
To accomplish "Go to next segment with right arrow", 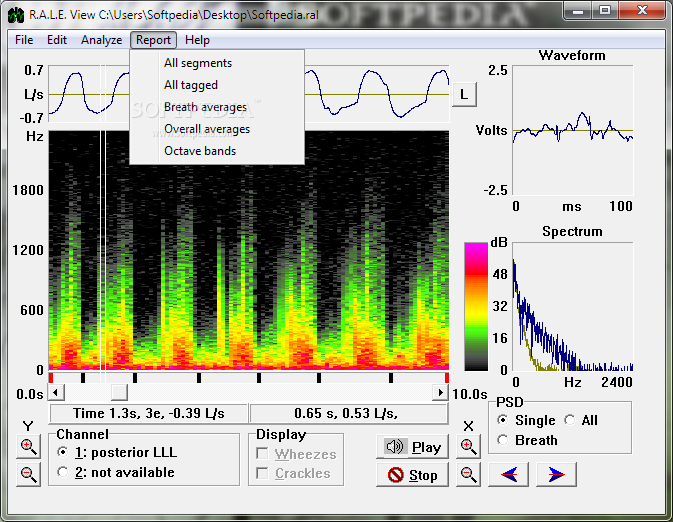I will tap(556, 474).
